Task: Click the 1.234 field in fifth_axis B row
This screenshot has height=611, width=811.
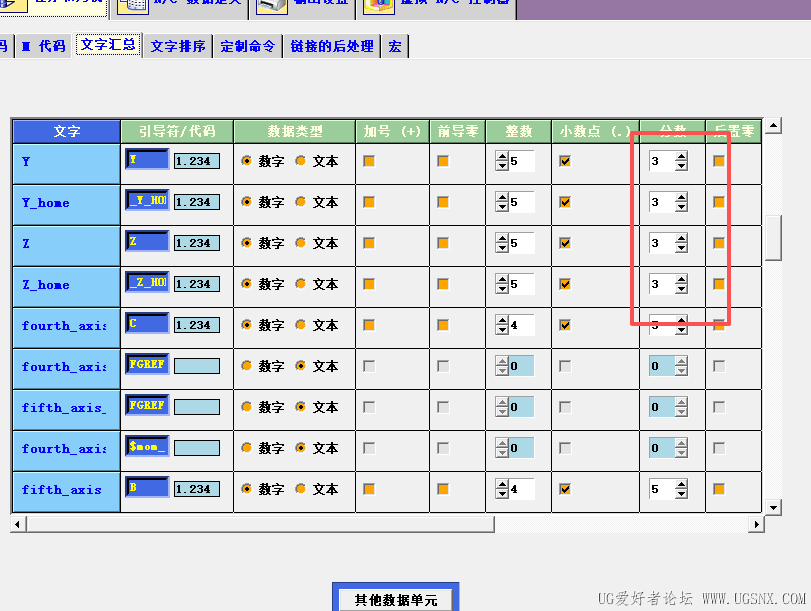Action: 197,488
